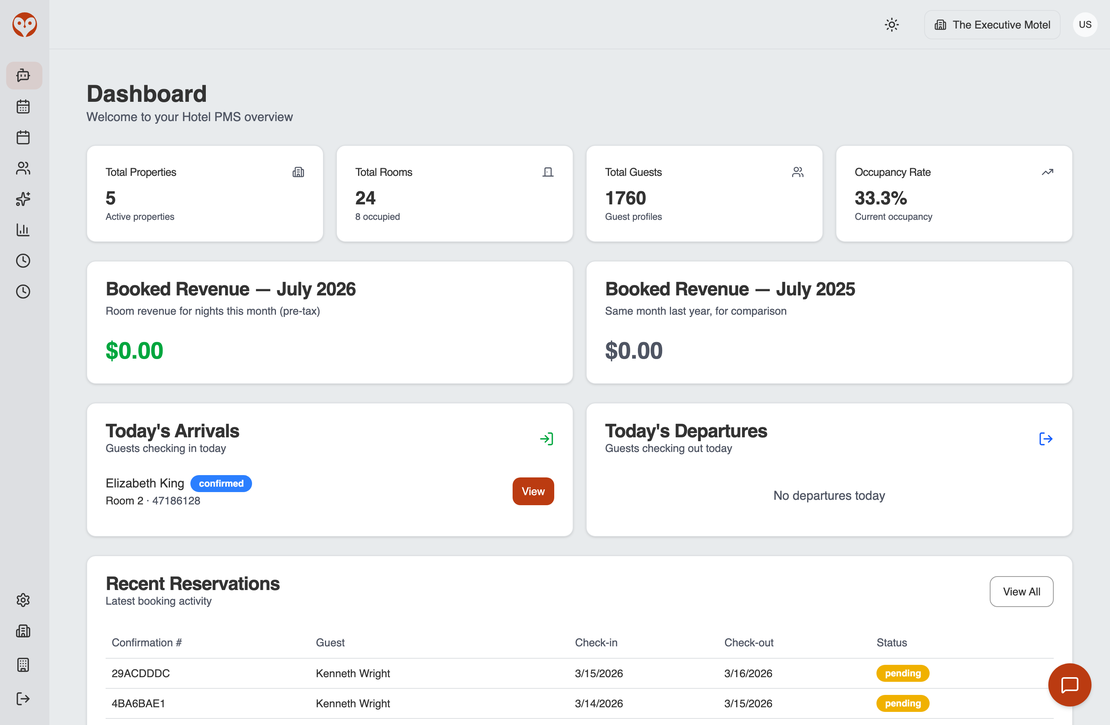Click View All recent reservations

pos(1021,592)
